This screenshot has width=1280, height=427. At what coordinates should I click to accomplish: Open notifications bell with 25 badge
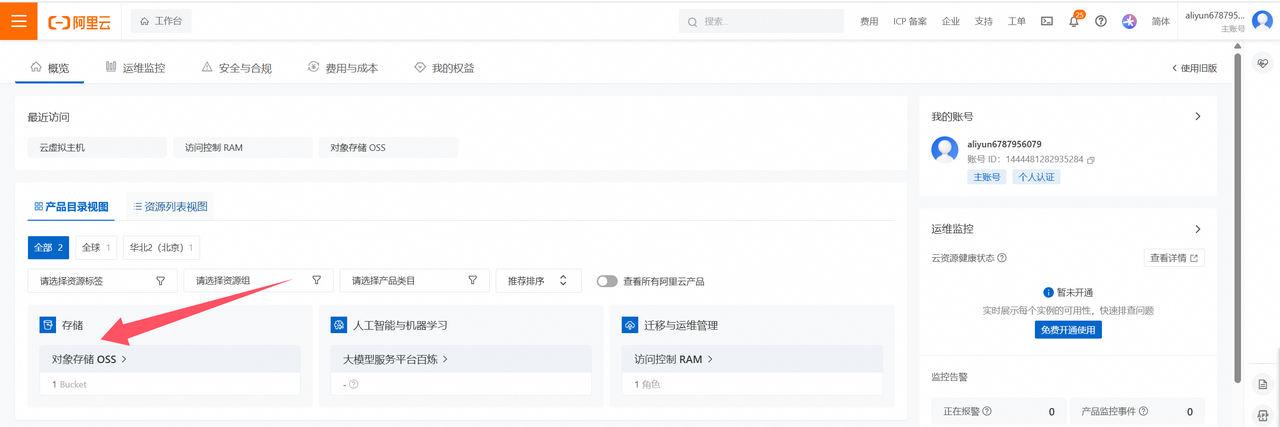click(1074, 21)
